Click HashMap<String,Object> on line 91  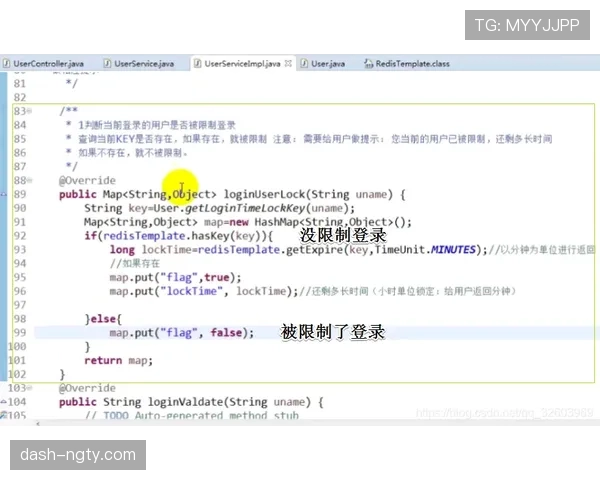[324, 222]
